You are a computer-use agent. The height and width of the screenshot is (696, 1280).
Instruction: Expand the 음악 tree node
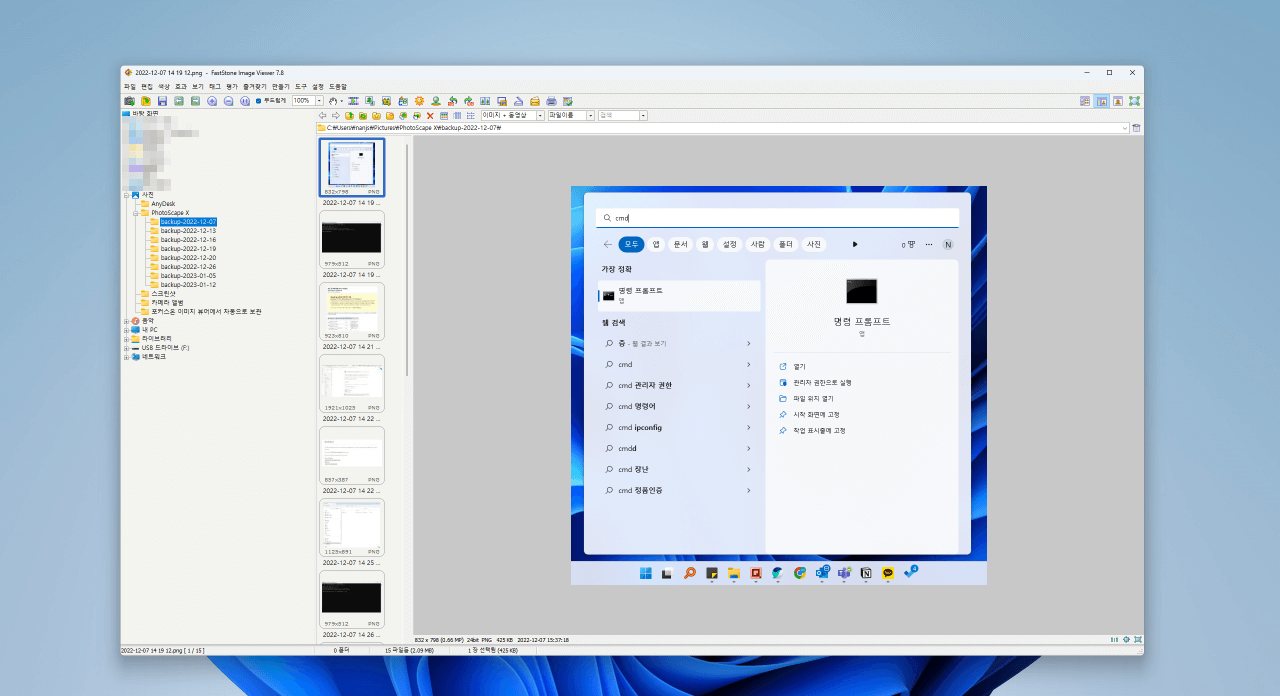click(x=126, y=320)
